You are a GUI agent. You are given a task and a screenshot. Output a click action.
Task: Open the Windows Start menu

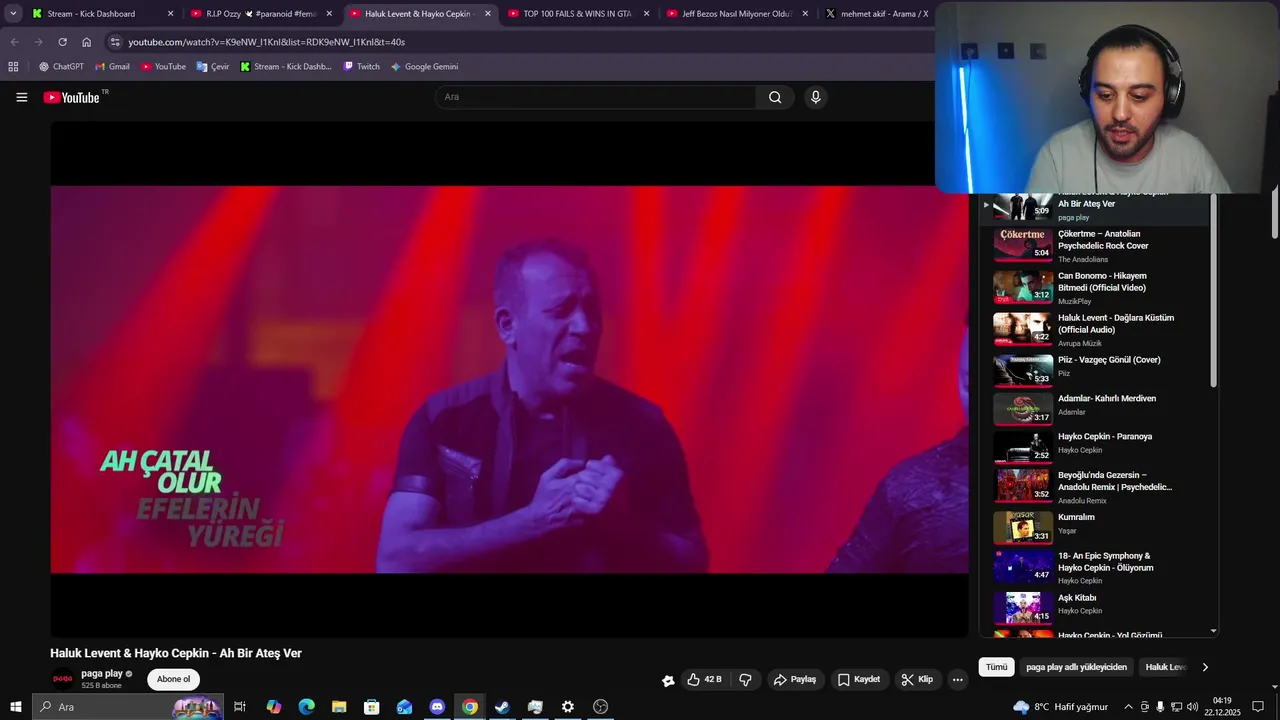(15, 707)
